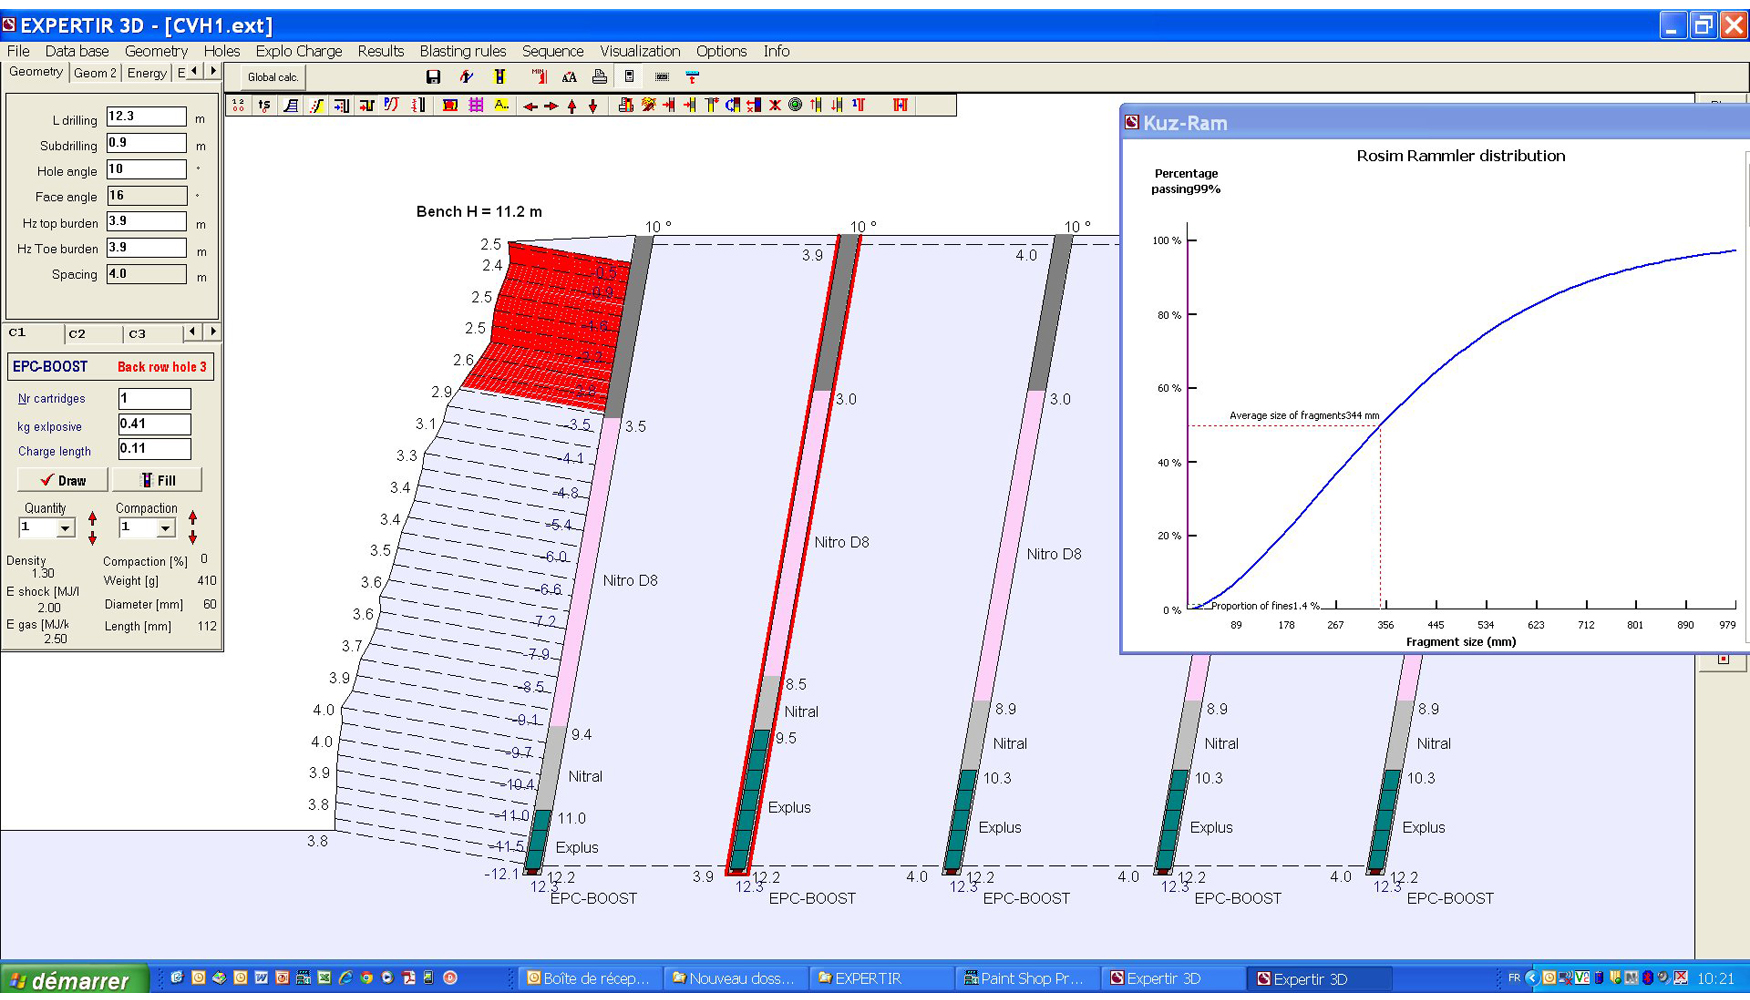
Task: Click the EPC-BOOST cartridge name field
Action: (x=110, y=367)
